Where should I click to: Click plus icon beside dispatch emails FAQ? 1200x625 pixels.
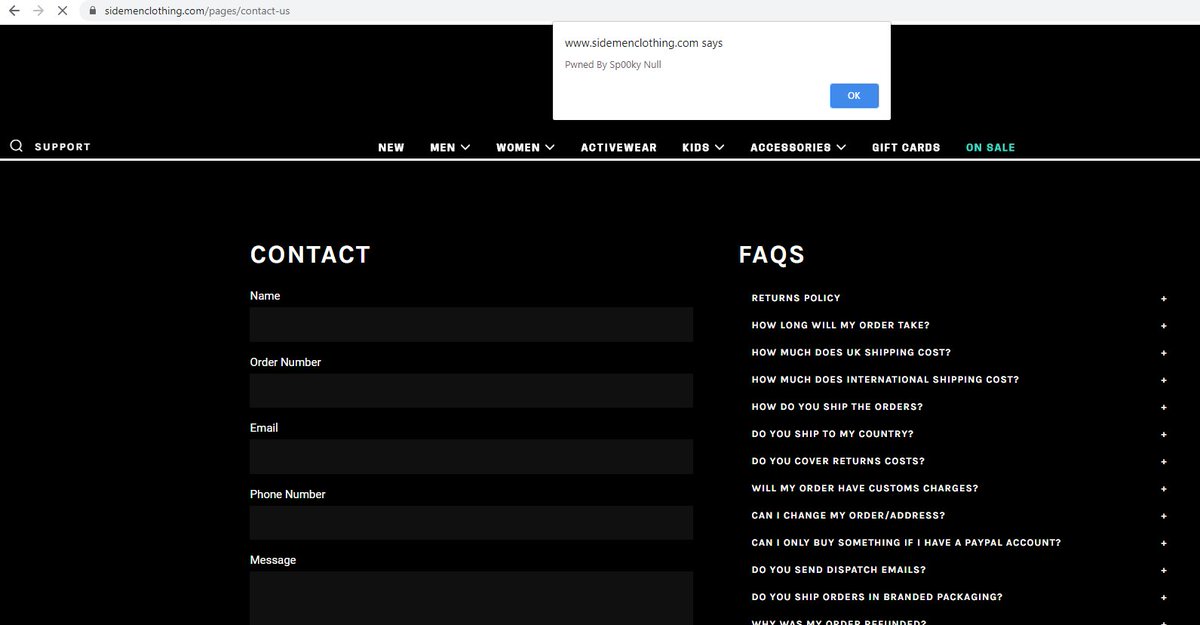[x=1164, y=570]
